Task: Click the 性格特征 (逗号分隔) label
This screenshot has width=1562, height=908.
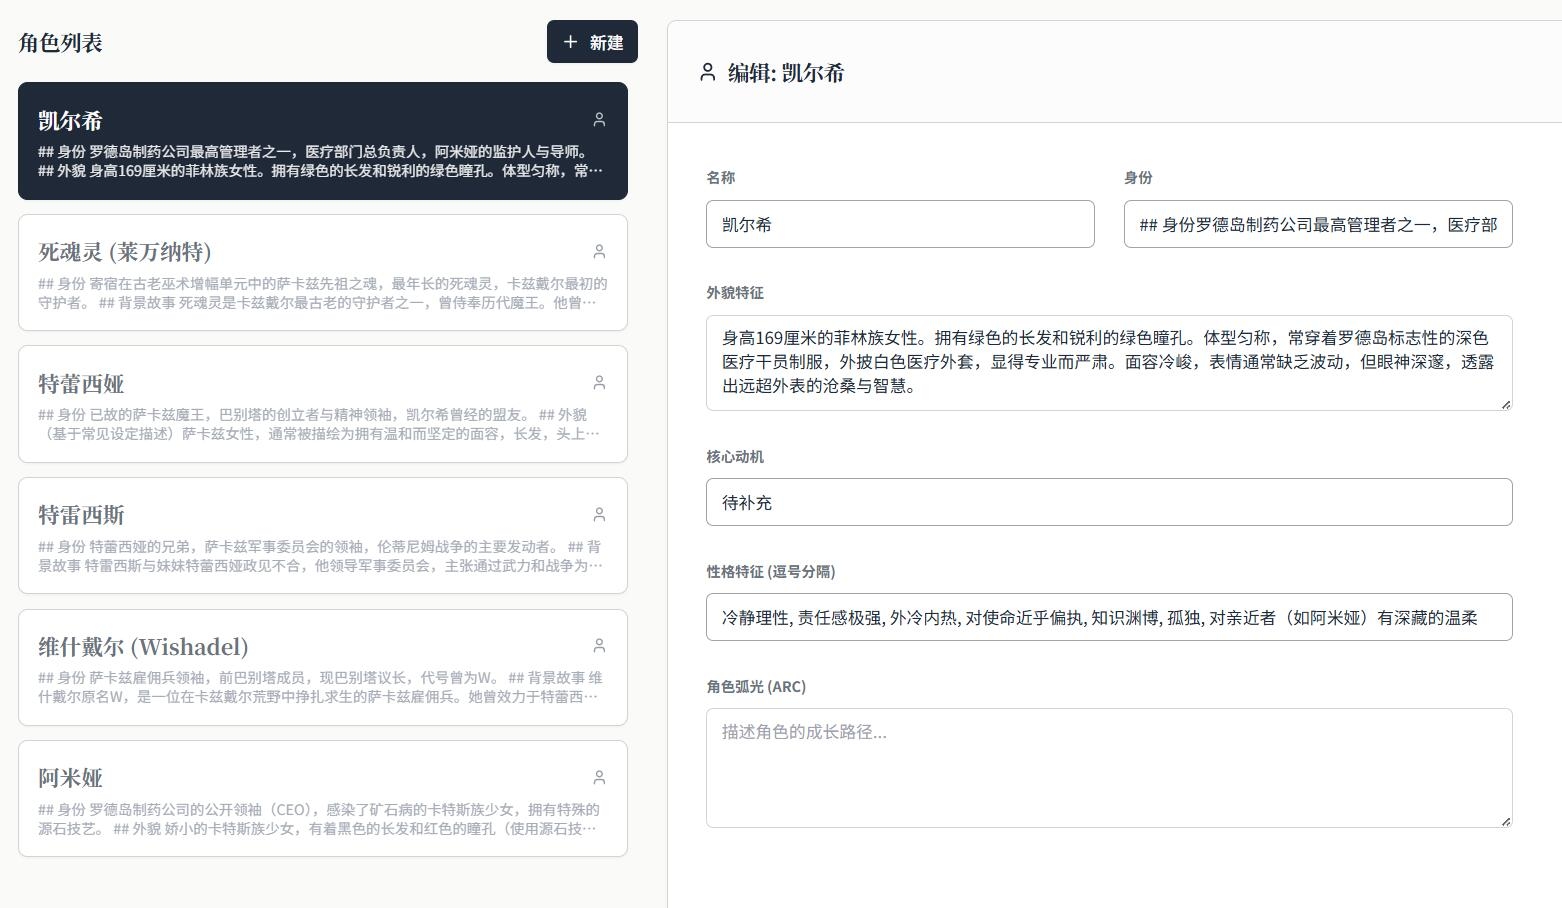Action: pos(771,571)
